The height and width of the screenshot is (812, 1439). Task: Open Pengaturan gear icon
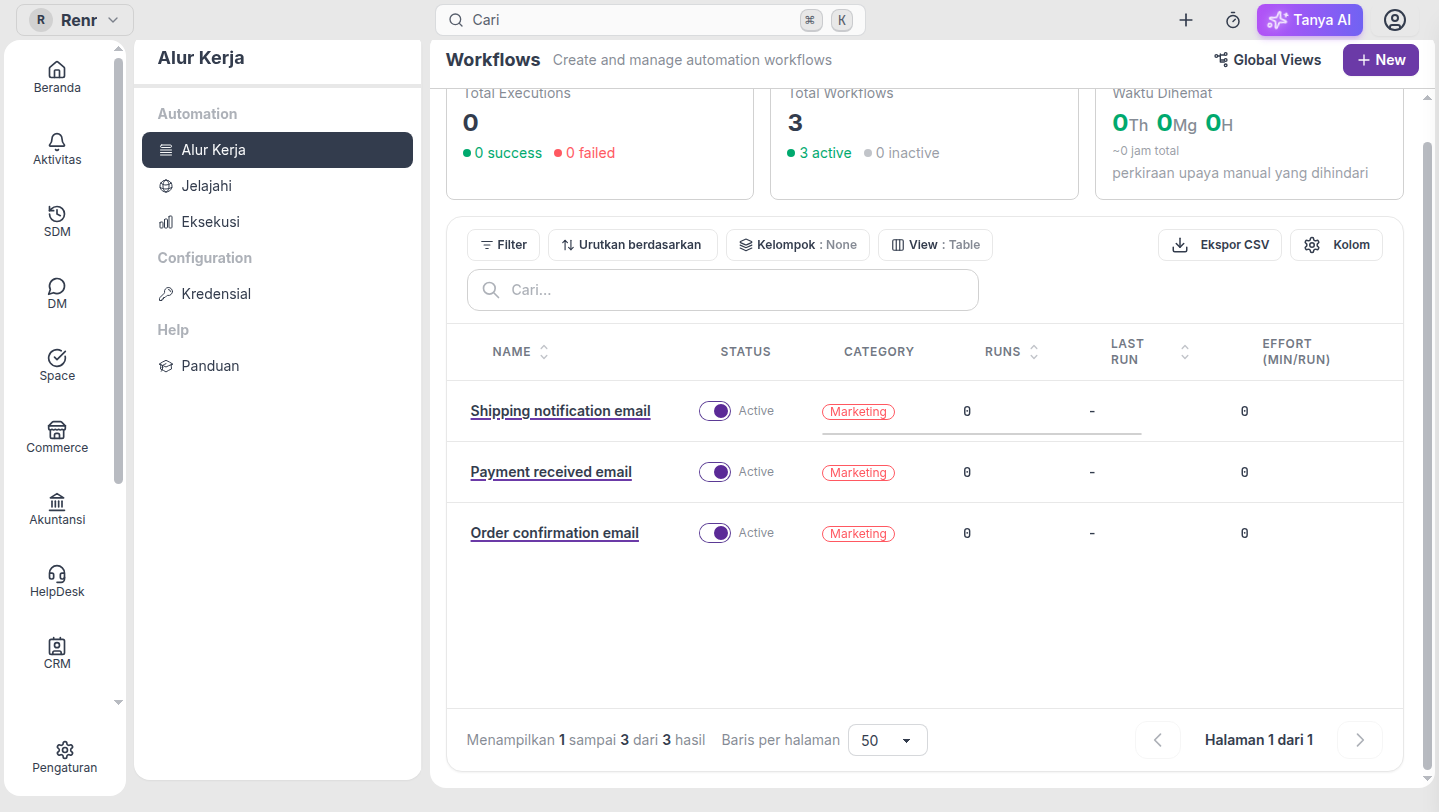65,750
